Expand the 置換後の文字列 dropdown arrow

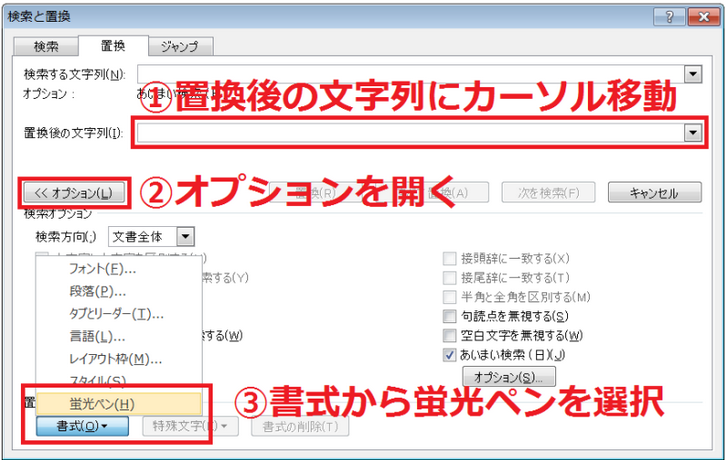point(691,133)
